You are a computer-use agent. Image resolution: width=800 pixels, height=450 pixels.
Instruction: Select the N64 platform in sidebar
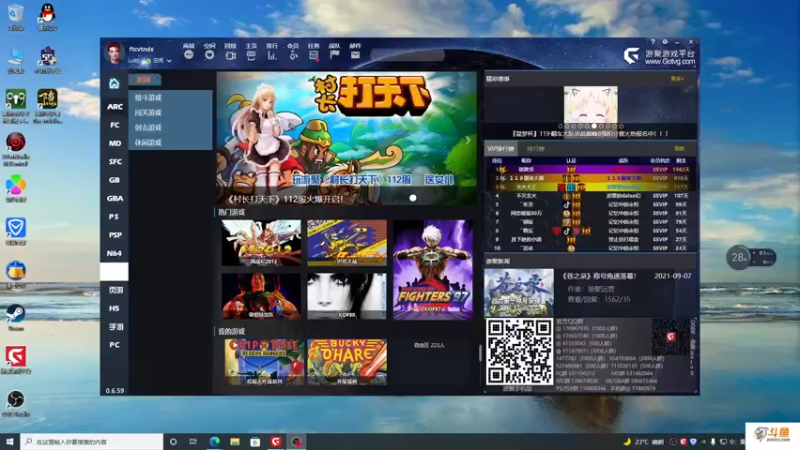click(115, 254)
